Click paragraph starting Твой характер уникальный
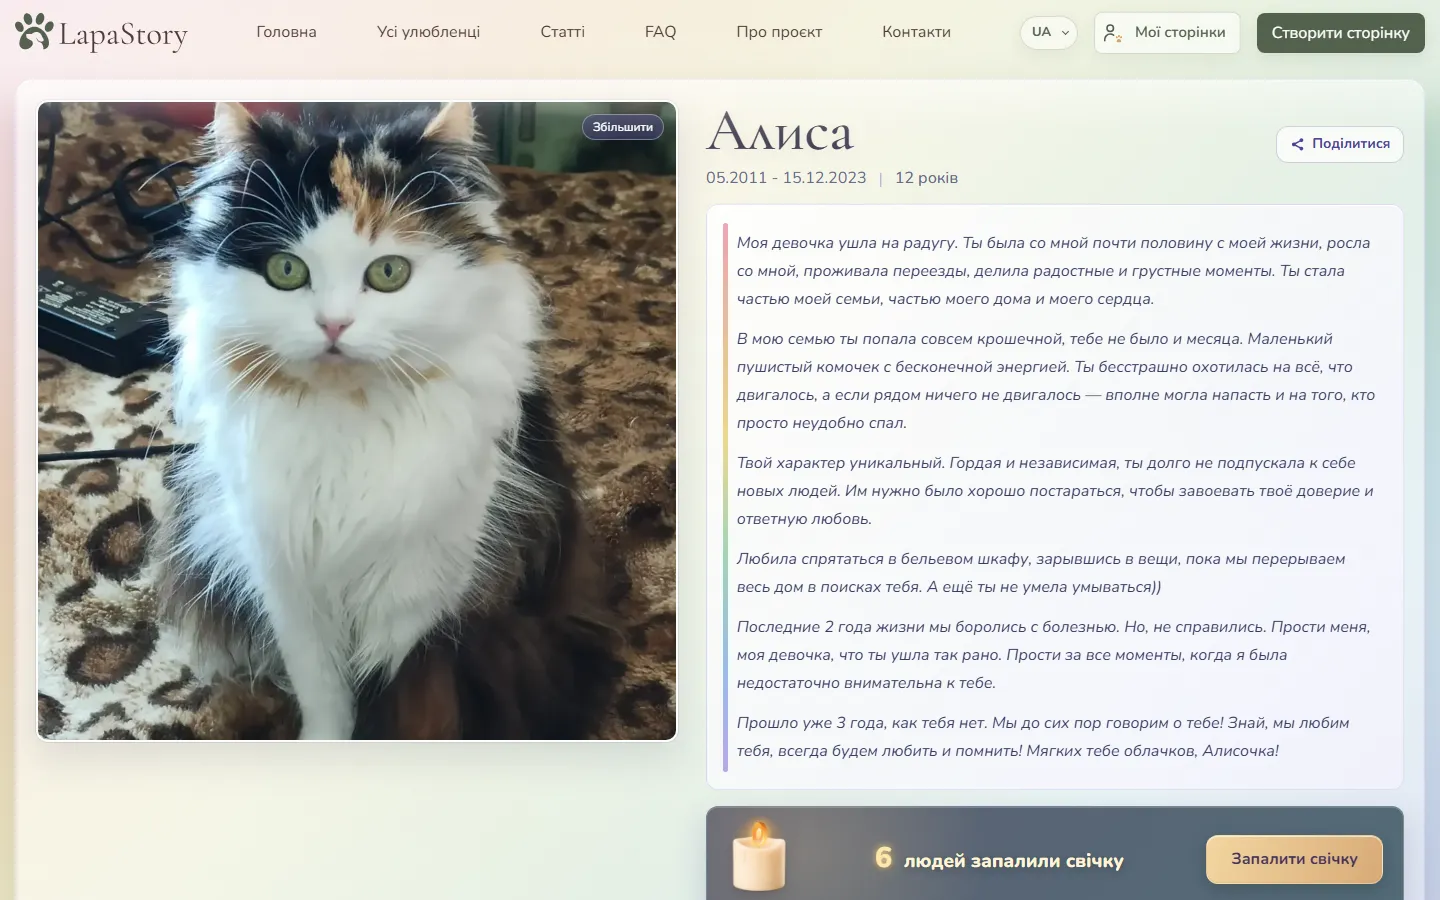 pyautogui.click(x=1055, y=491)
